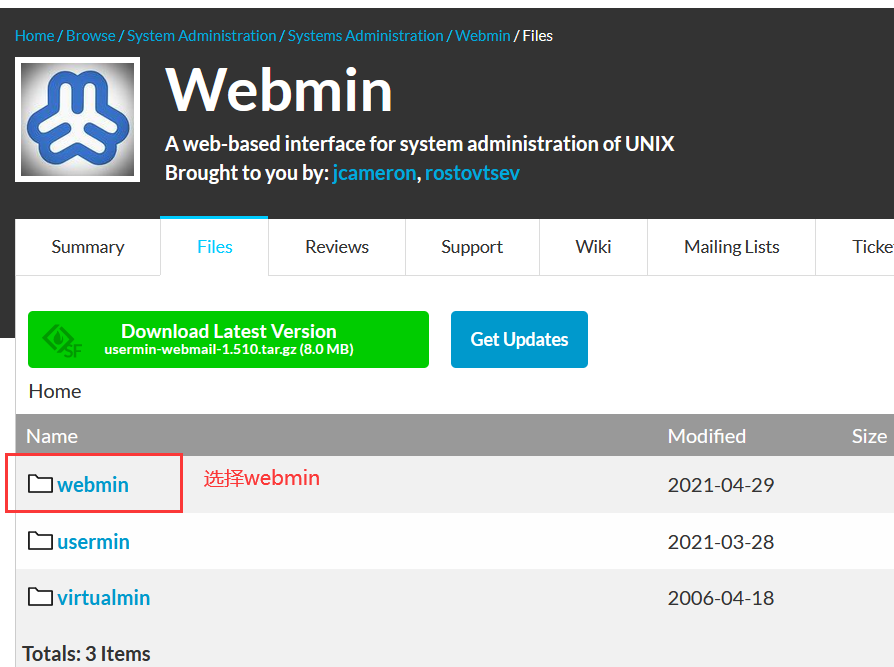Visit jcameron author profile
Viewport: 894px width, 667px height.
tap(374, 173)
